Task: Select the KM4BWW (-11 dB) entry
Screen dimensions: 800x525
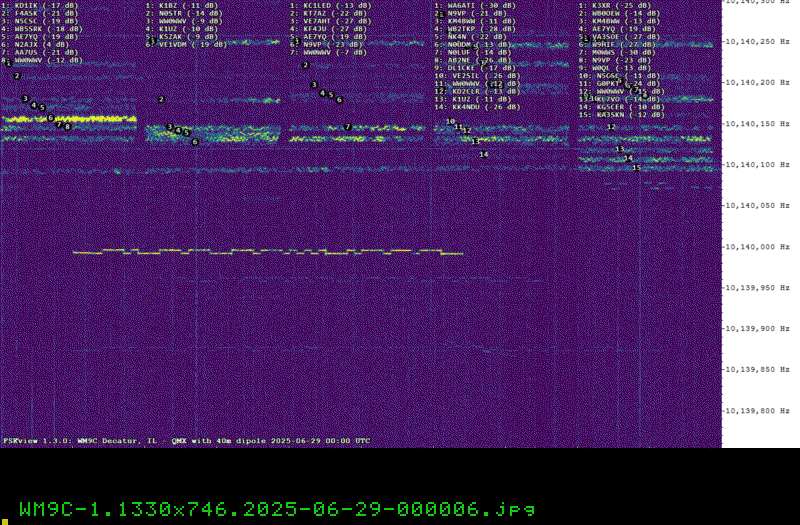Action: point(475,21)
